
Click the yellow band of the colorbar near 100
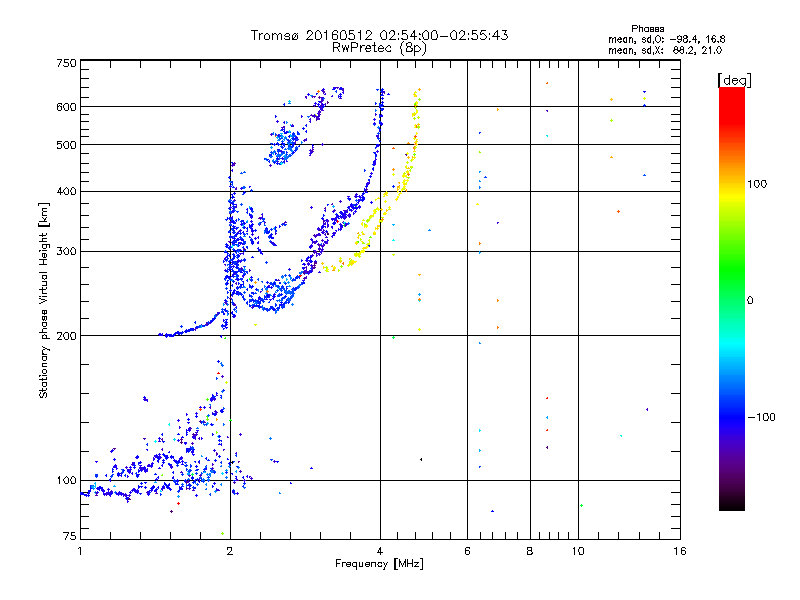pyautogui.click(x=732, y=194)
